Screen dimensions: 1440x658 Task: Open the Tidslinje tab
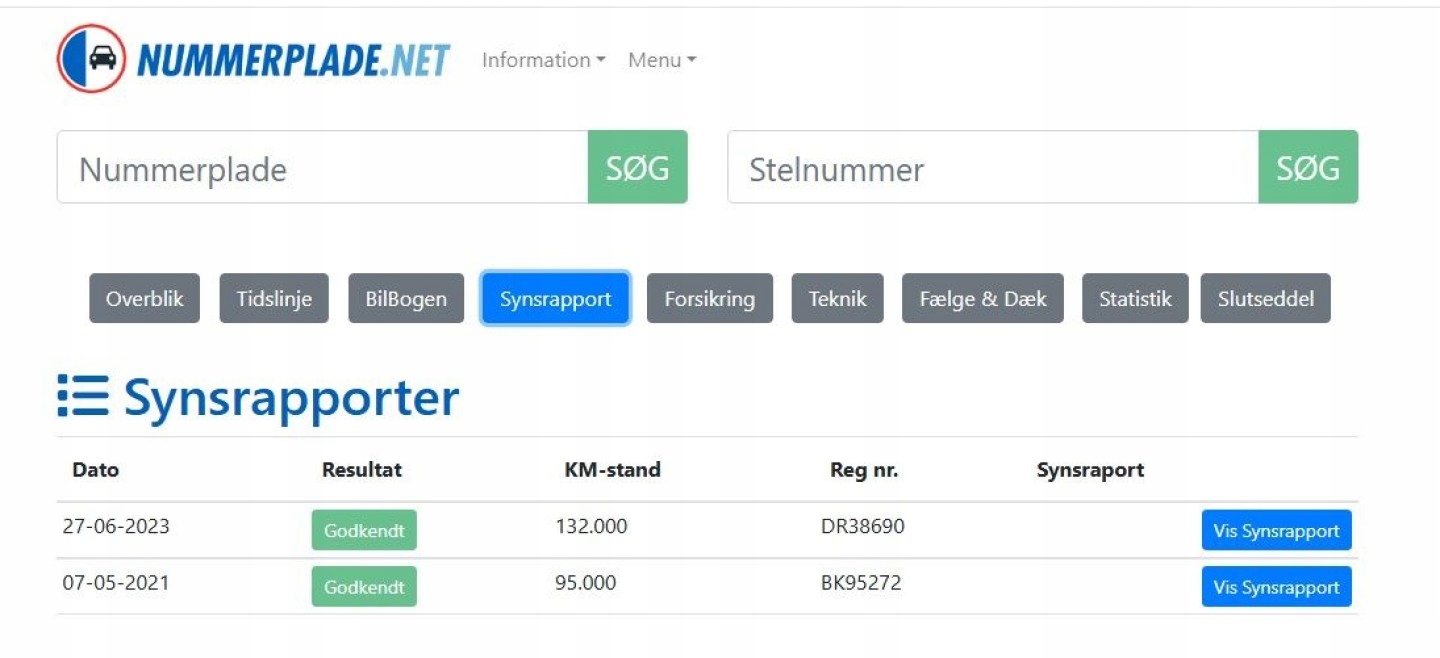point(274,298)
